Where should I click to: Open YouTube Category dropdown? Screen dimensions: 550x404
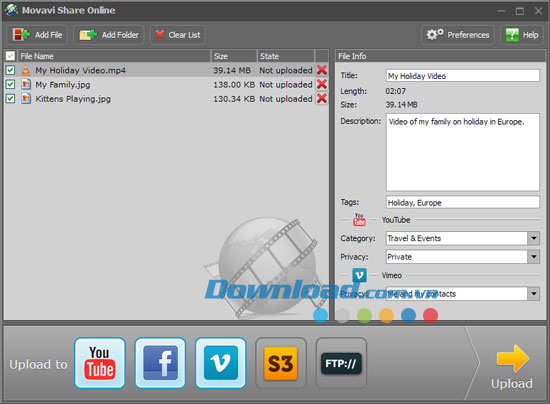[534, 238]
